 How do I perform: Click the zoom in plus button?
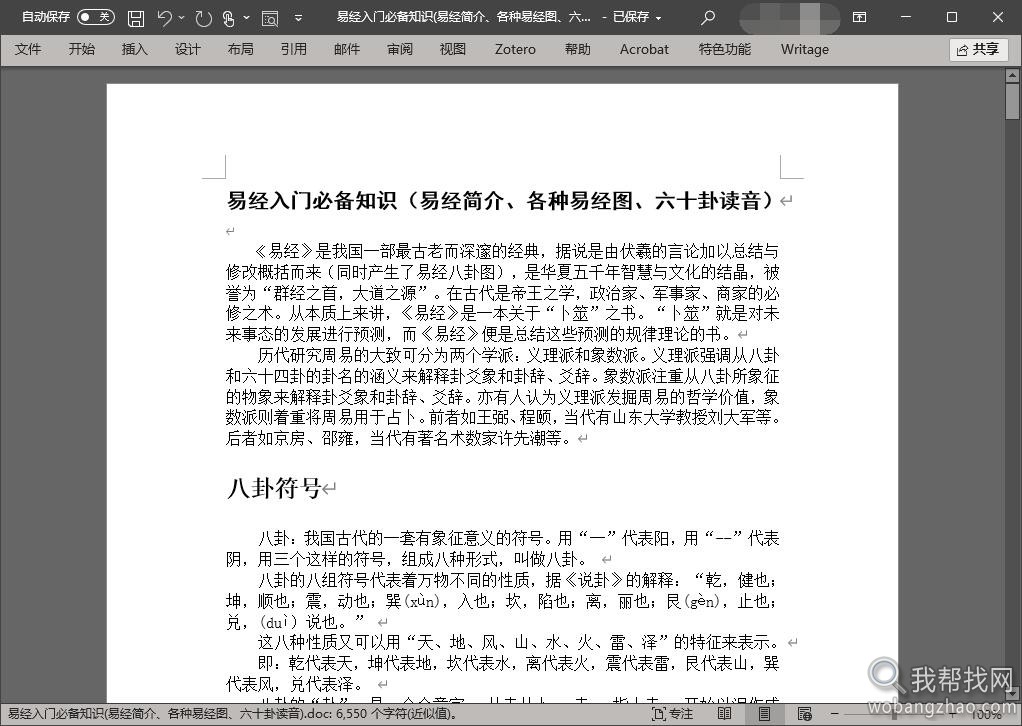coord(952,714)
